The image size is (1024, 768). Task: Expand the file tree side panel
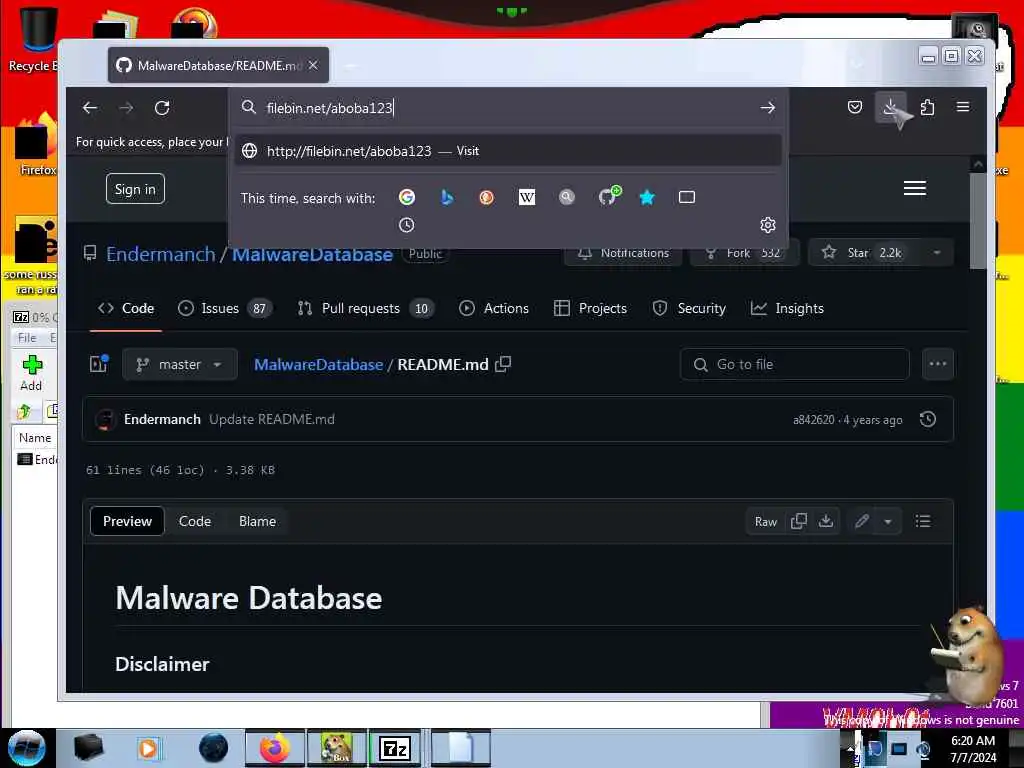pyautogui.click(x=99, y=364)
